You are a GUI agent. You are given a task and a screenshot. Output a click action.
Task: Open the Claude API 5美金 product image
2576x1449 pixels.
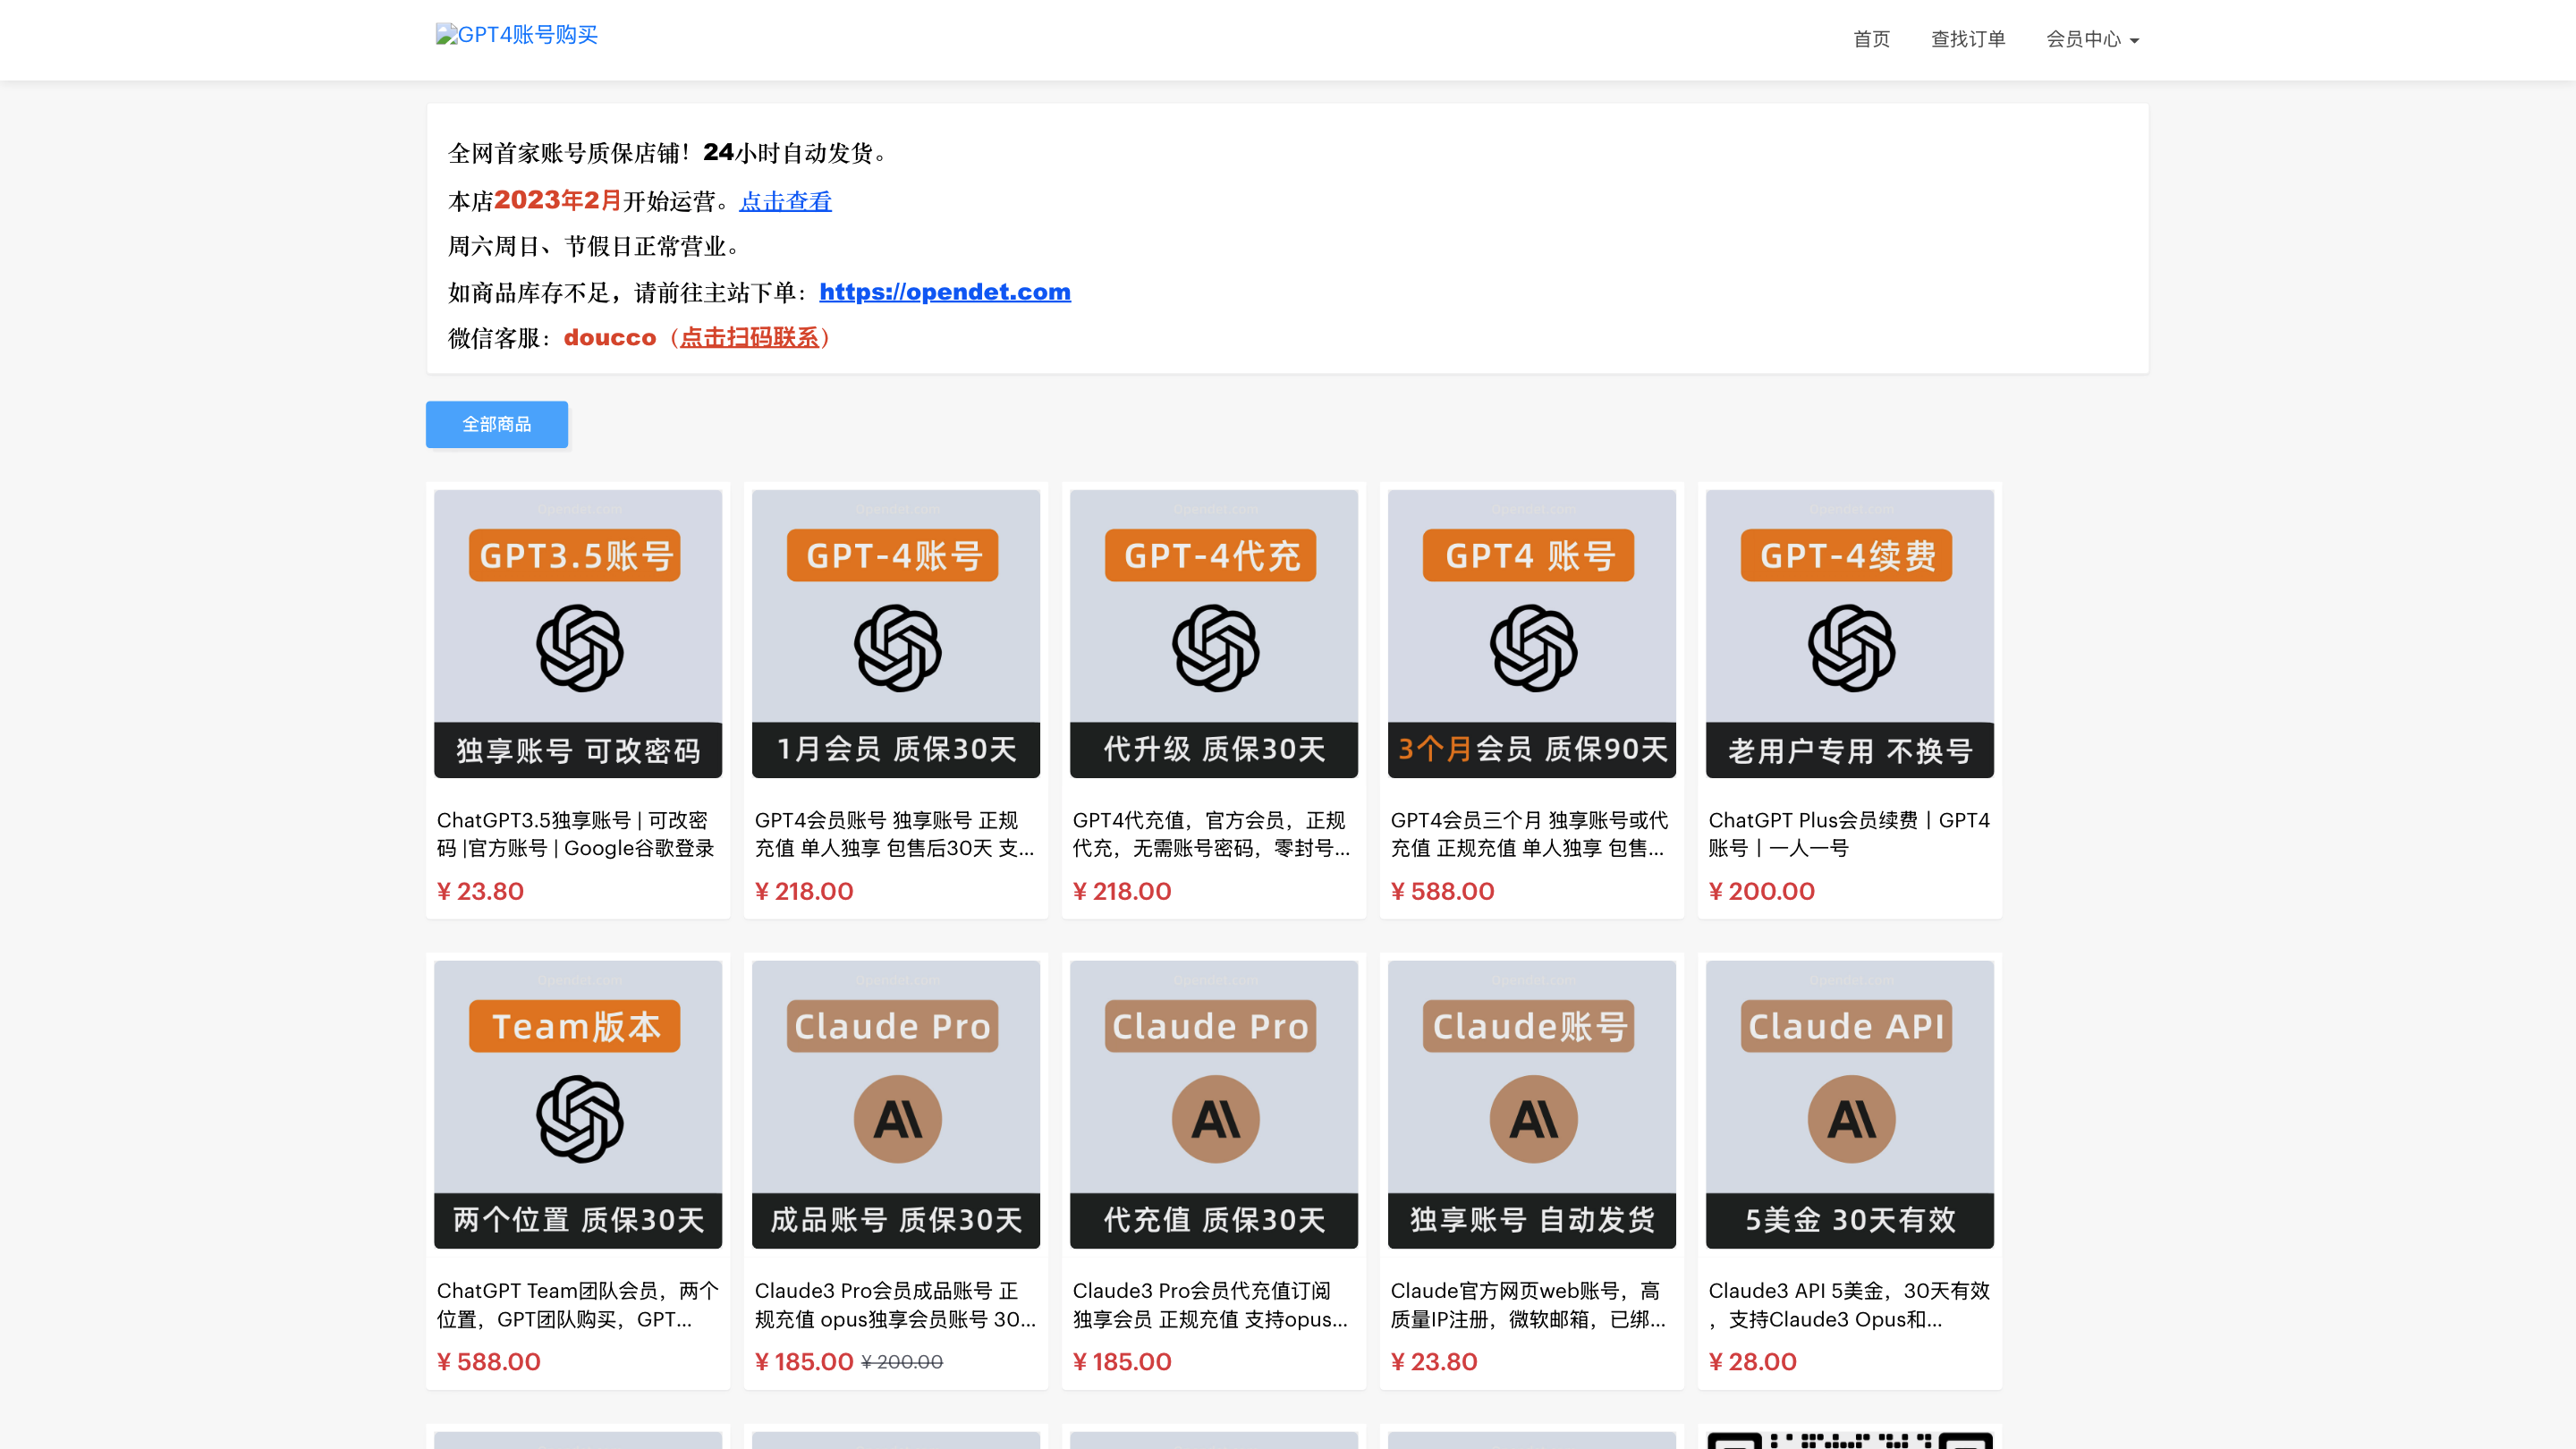[1849, 1104]
